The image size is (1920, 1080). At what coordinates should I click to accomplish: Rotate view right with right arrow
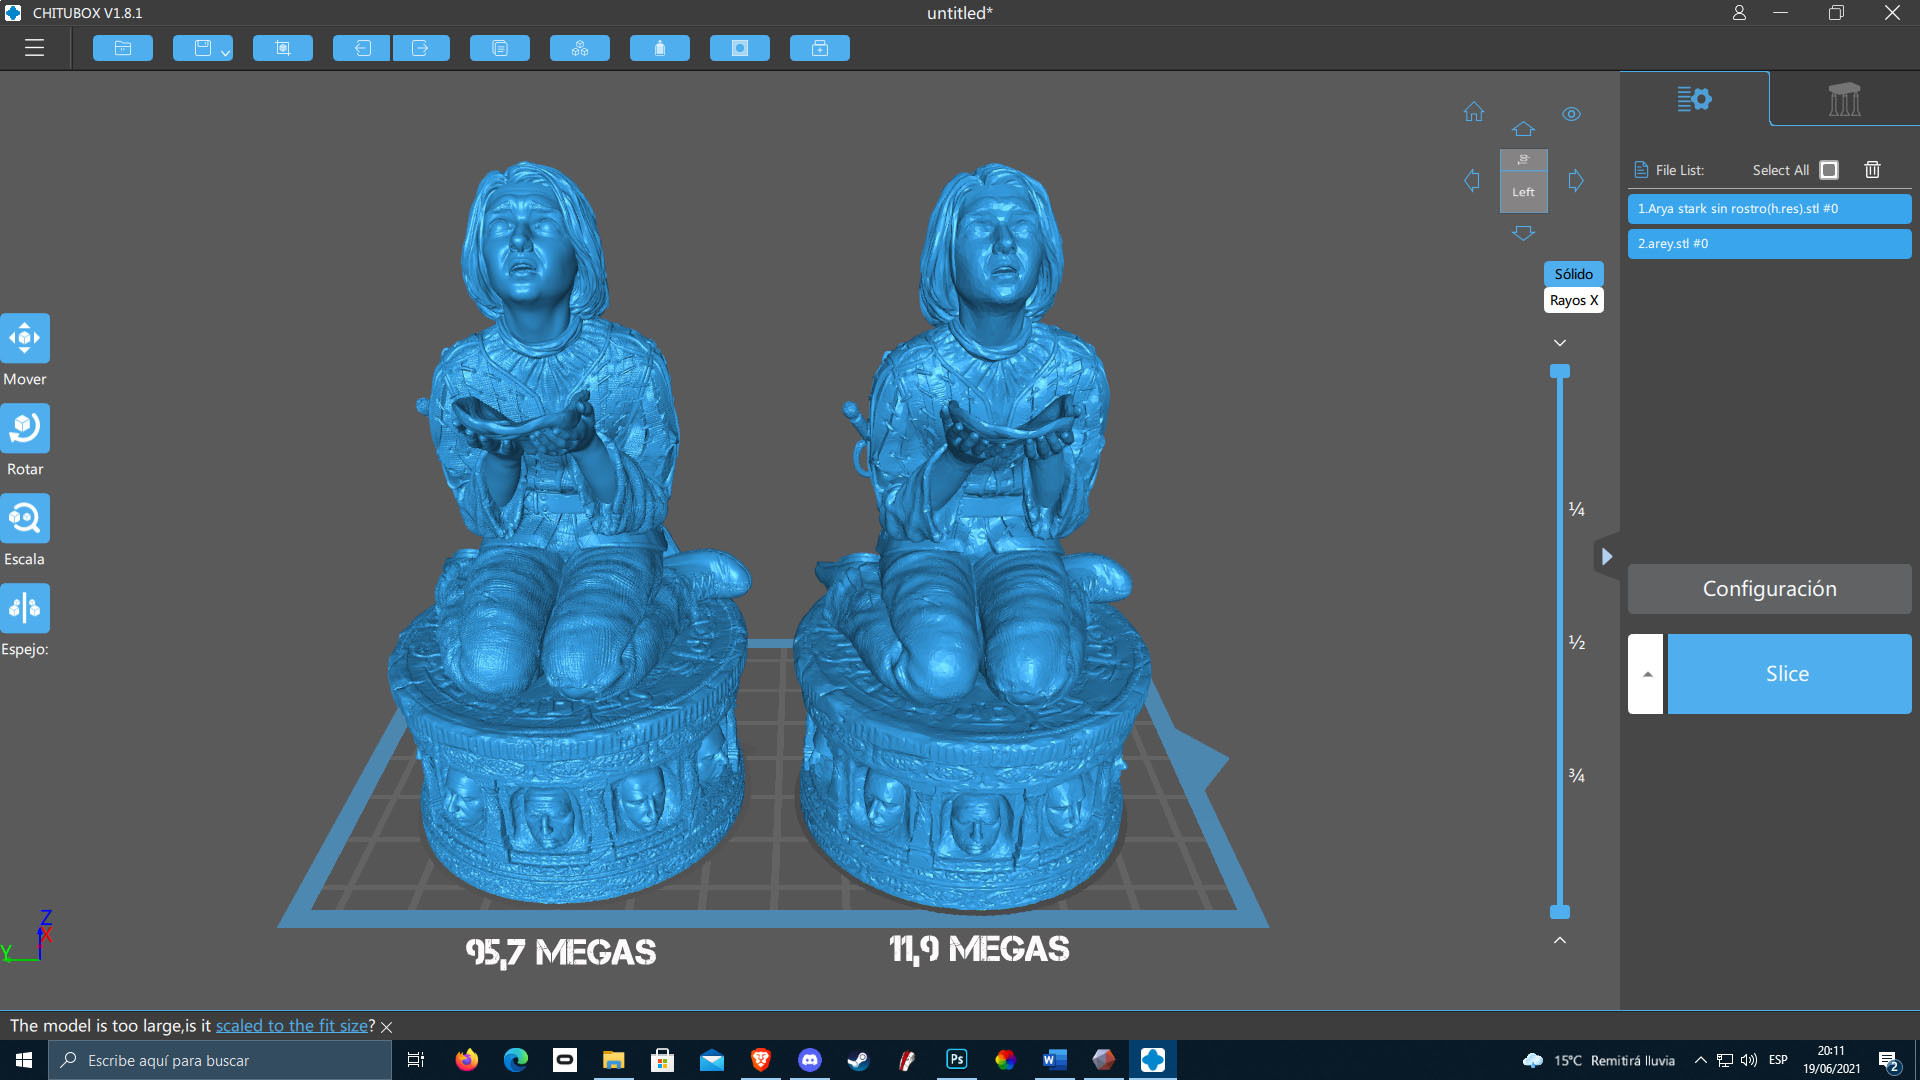pos(1576,181)
